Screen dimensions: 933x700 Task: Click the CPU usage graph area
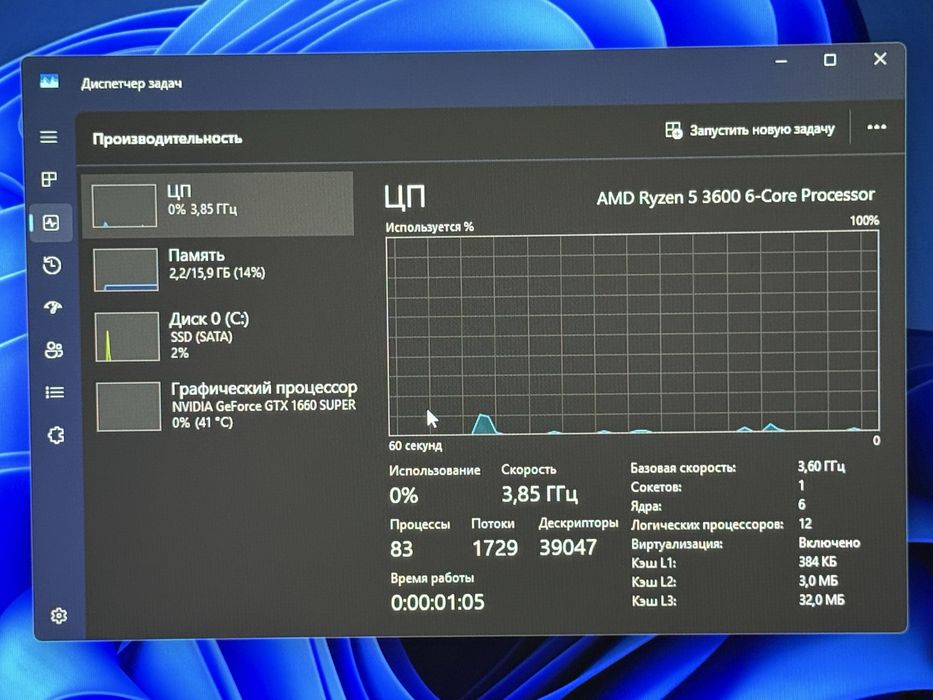click(633, 334)
